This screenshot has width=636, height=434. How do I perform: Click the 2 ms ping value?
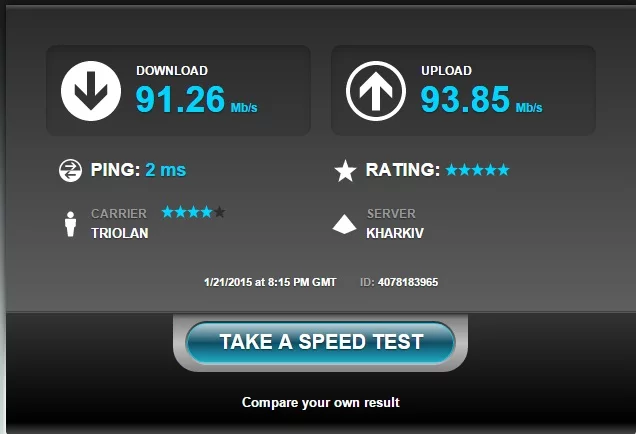click(165, 170)
